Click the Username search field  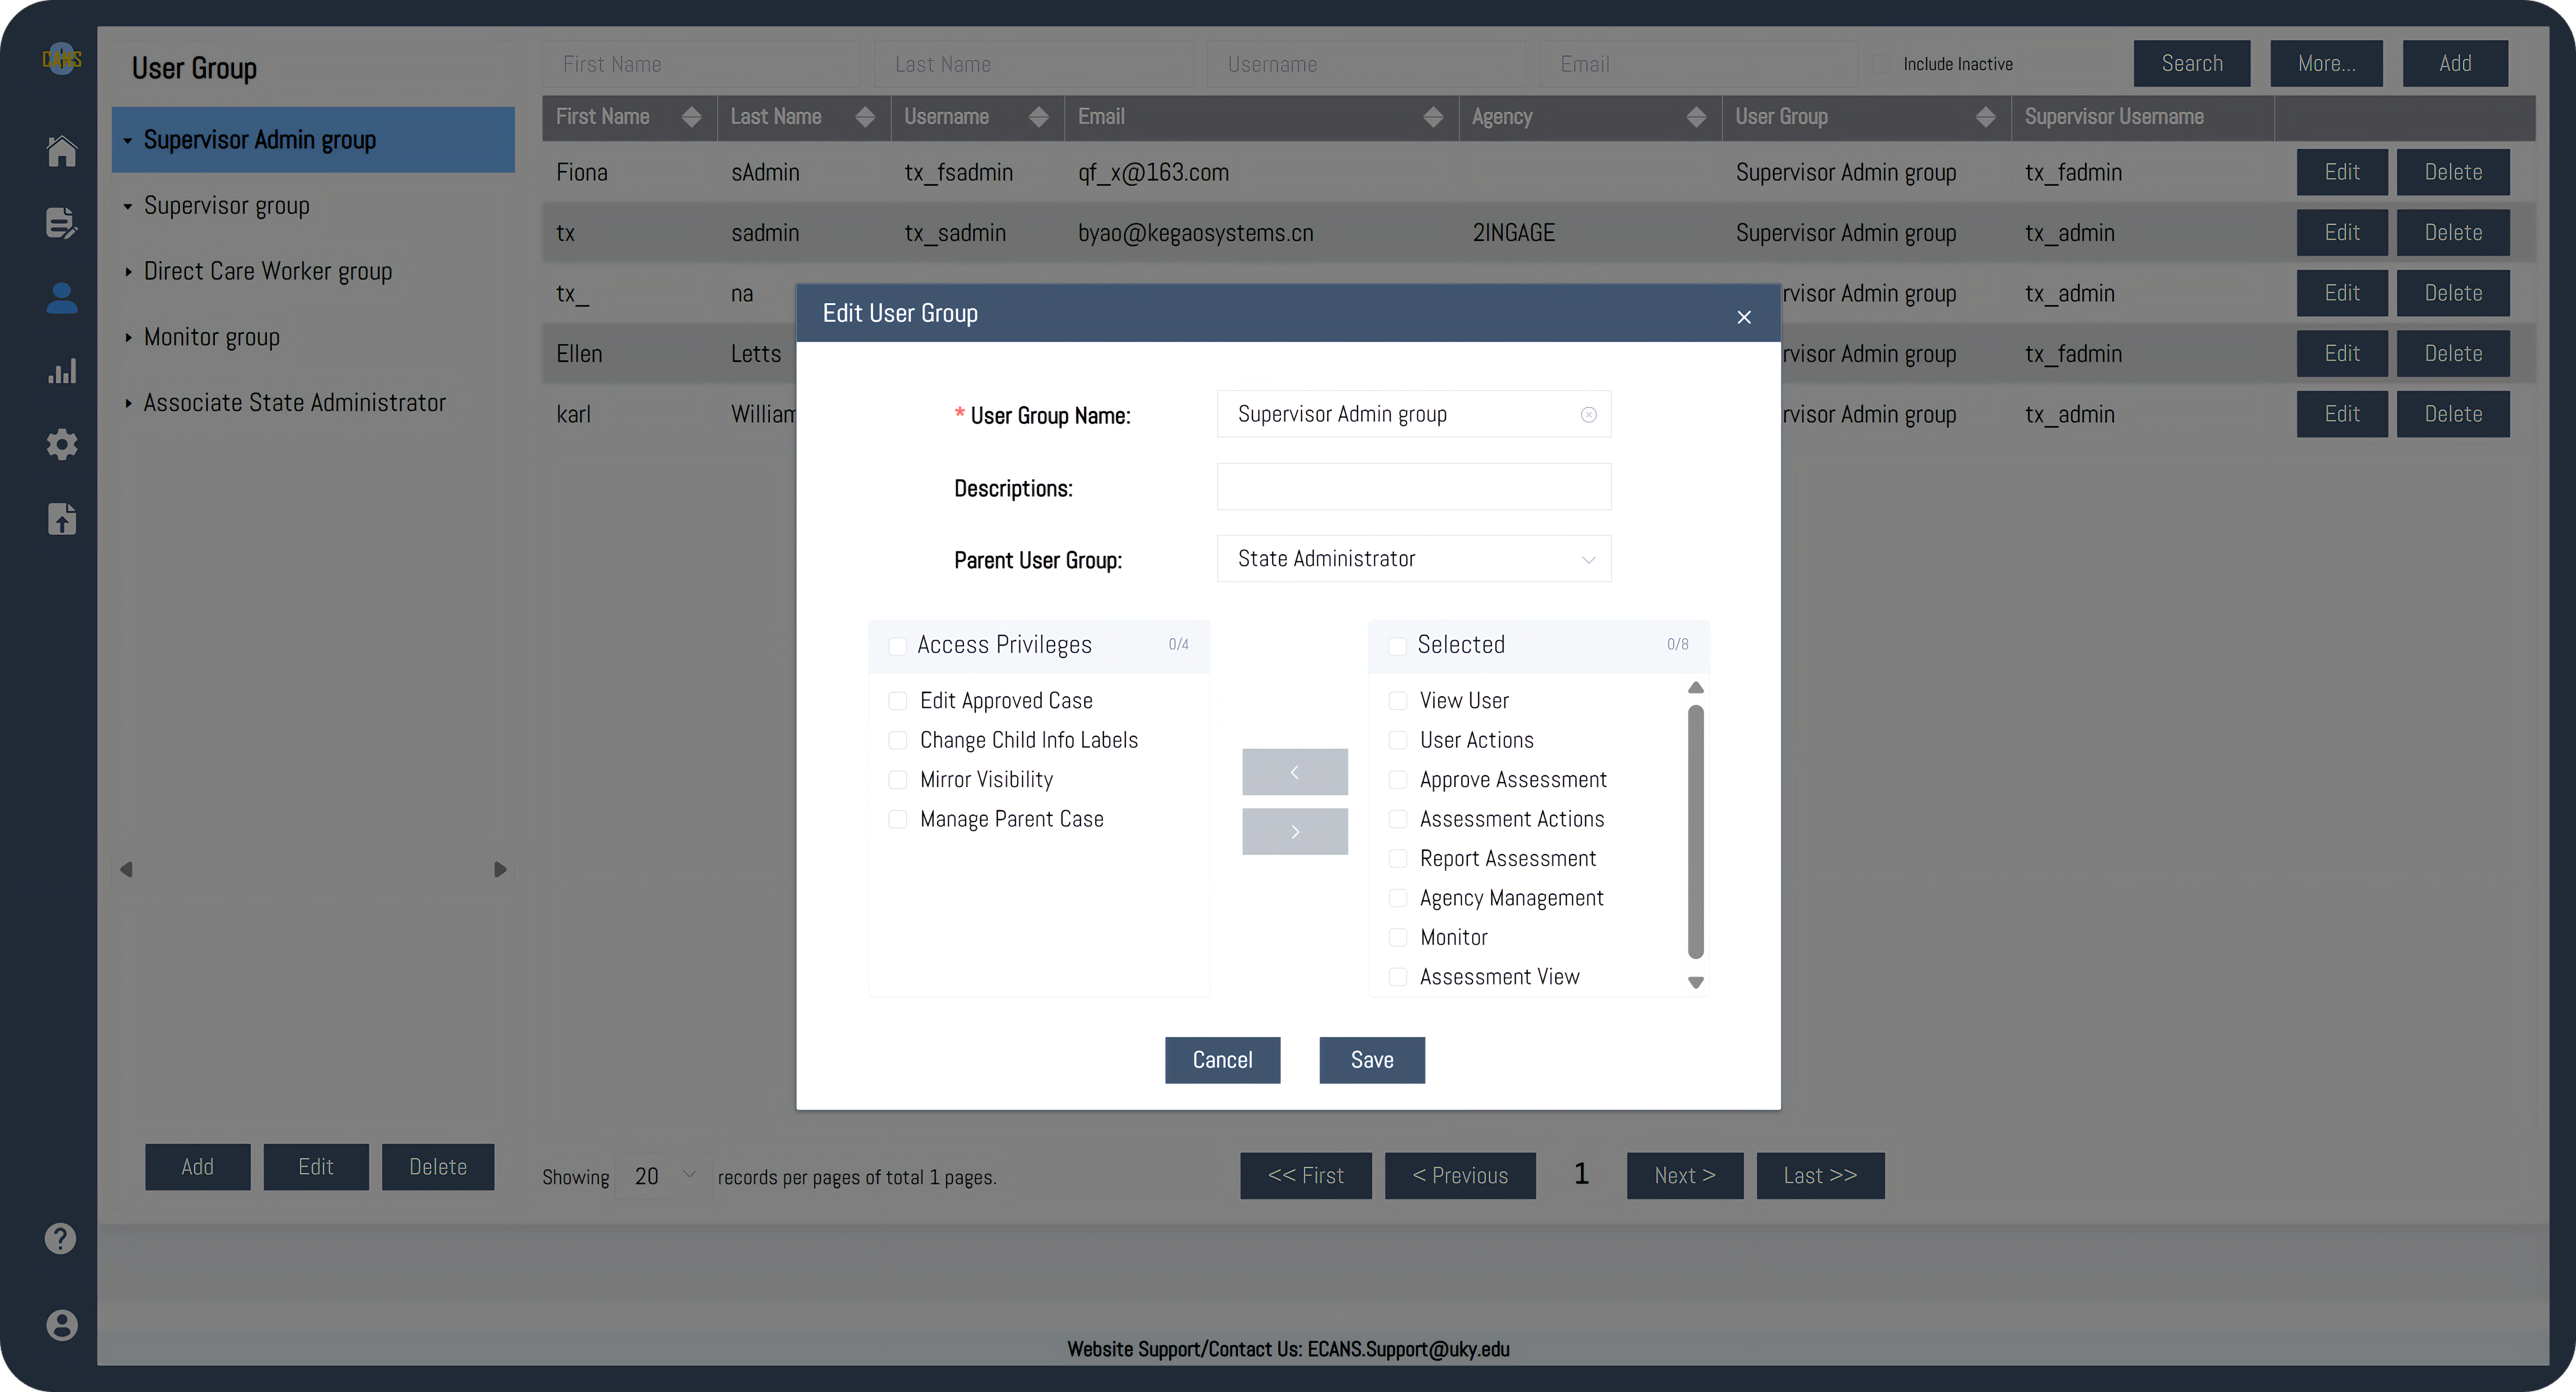[1366, 64]
